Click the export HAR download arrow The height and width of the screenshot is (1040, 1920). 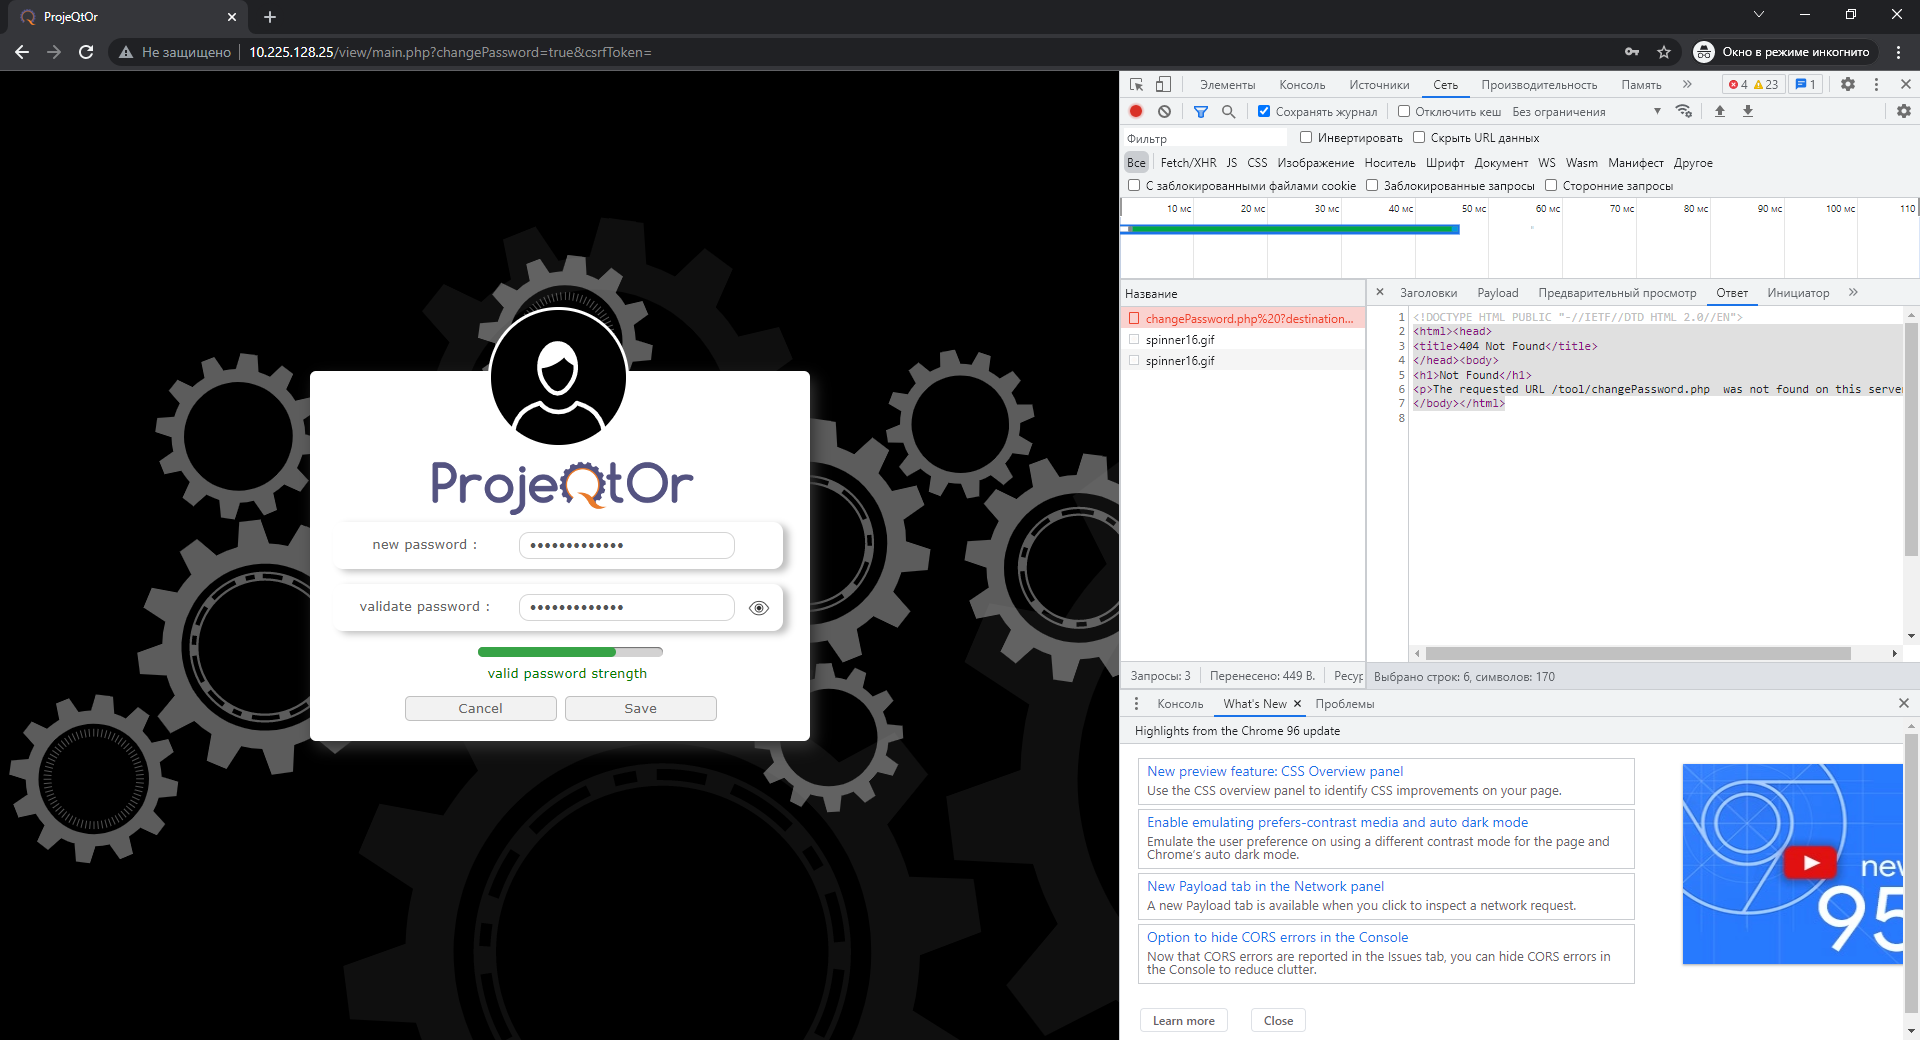click(1748, 111)
